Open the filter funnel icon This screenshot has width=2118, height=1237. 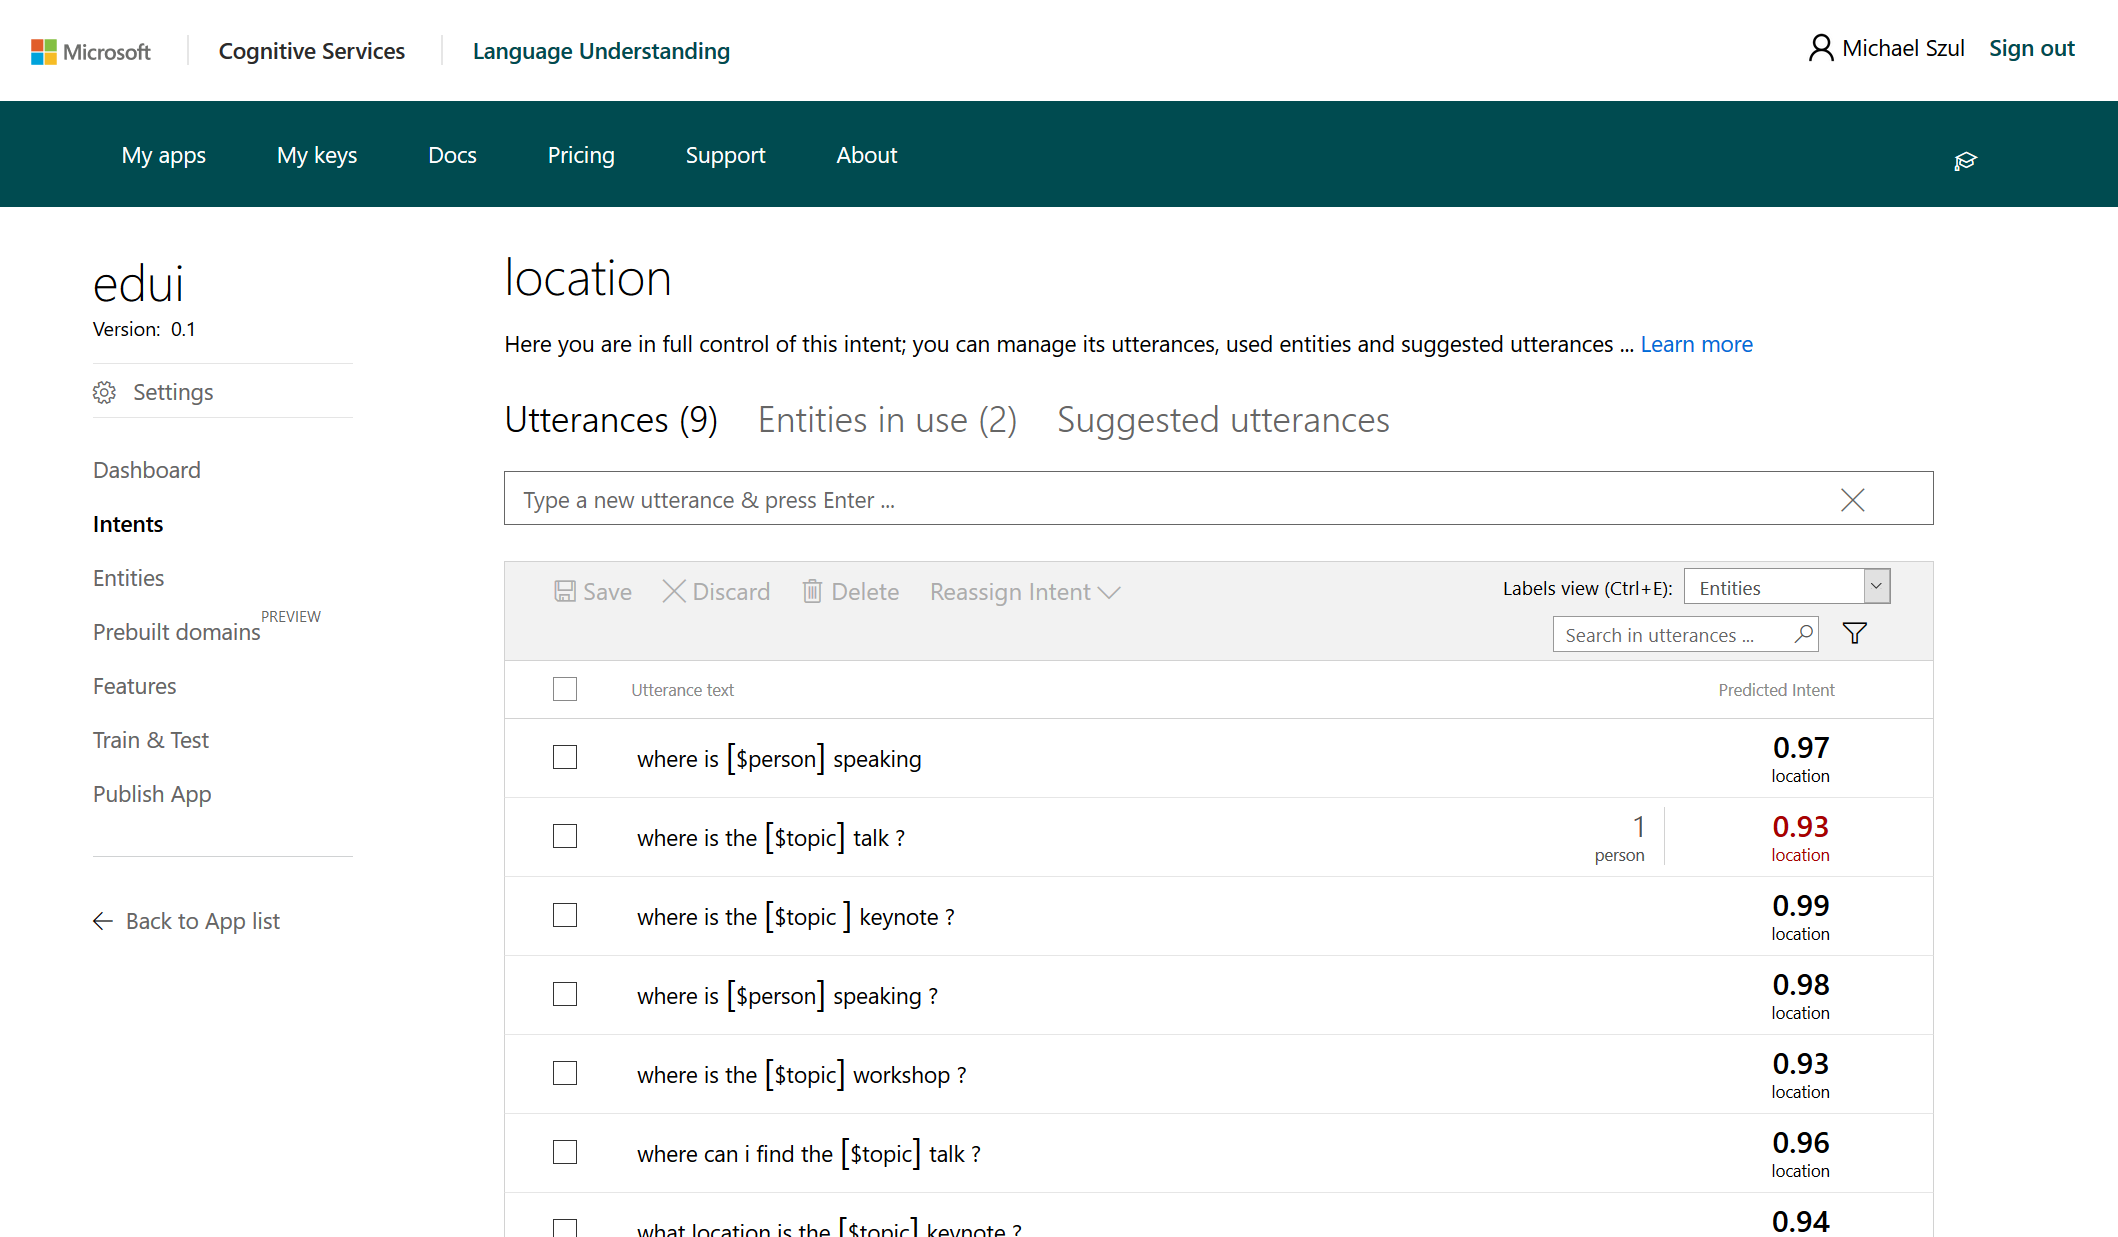(x=1854, y=633)
